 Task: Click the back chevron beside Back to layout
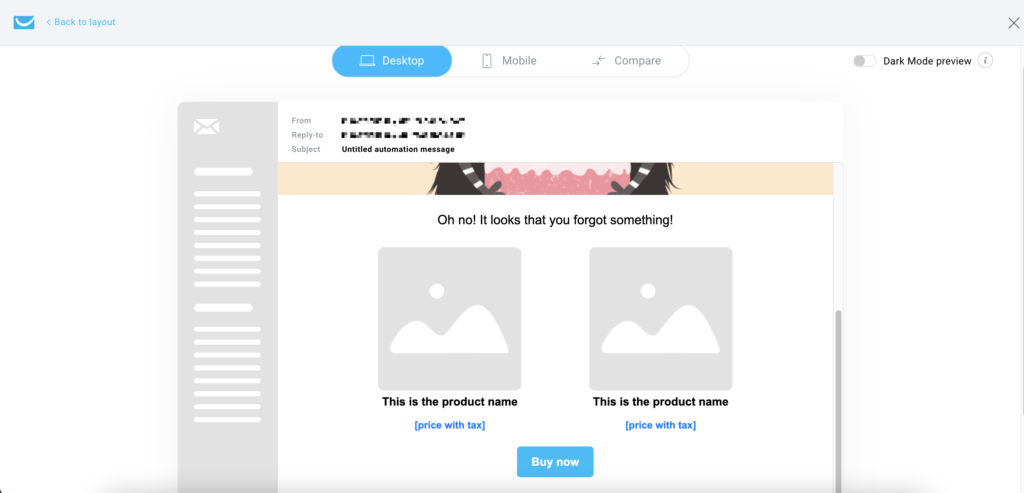coord(48,22)
